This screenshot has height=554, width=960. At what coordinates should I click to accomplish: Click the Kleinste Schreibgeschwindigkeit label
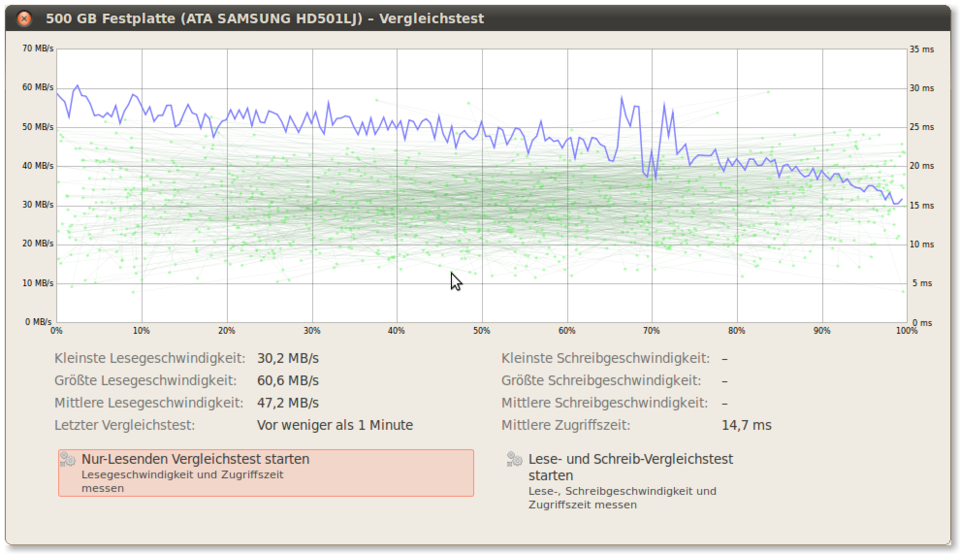click(x=606, y=358)
